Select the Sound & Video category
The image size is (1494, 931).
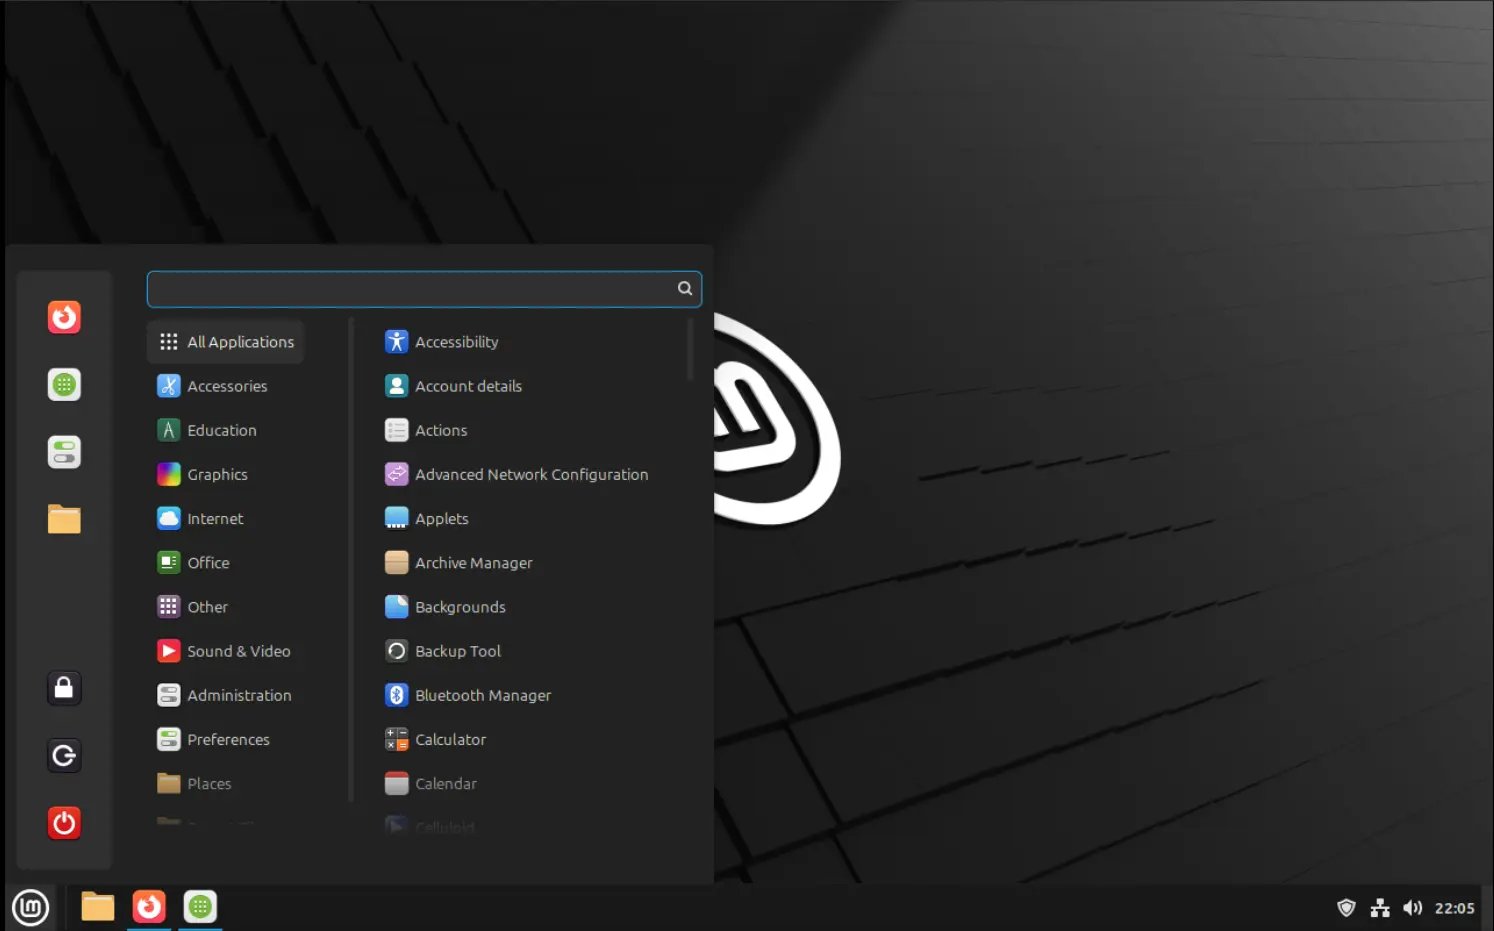[238, 650]
